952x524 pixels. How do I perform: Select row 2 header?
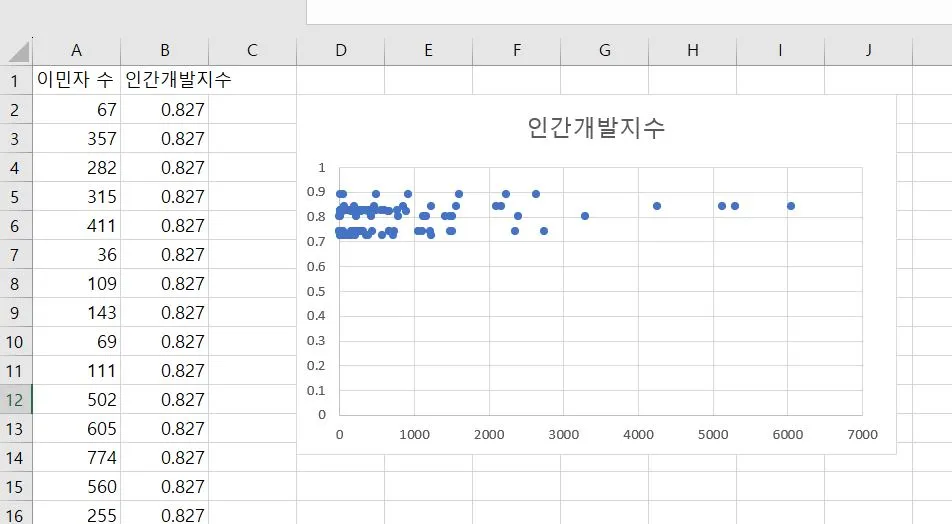click(16, 109)
